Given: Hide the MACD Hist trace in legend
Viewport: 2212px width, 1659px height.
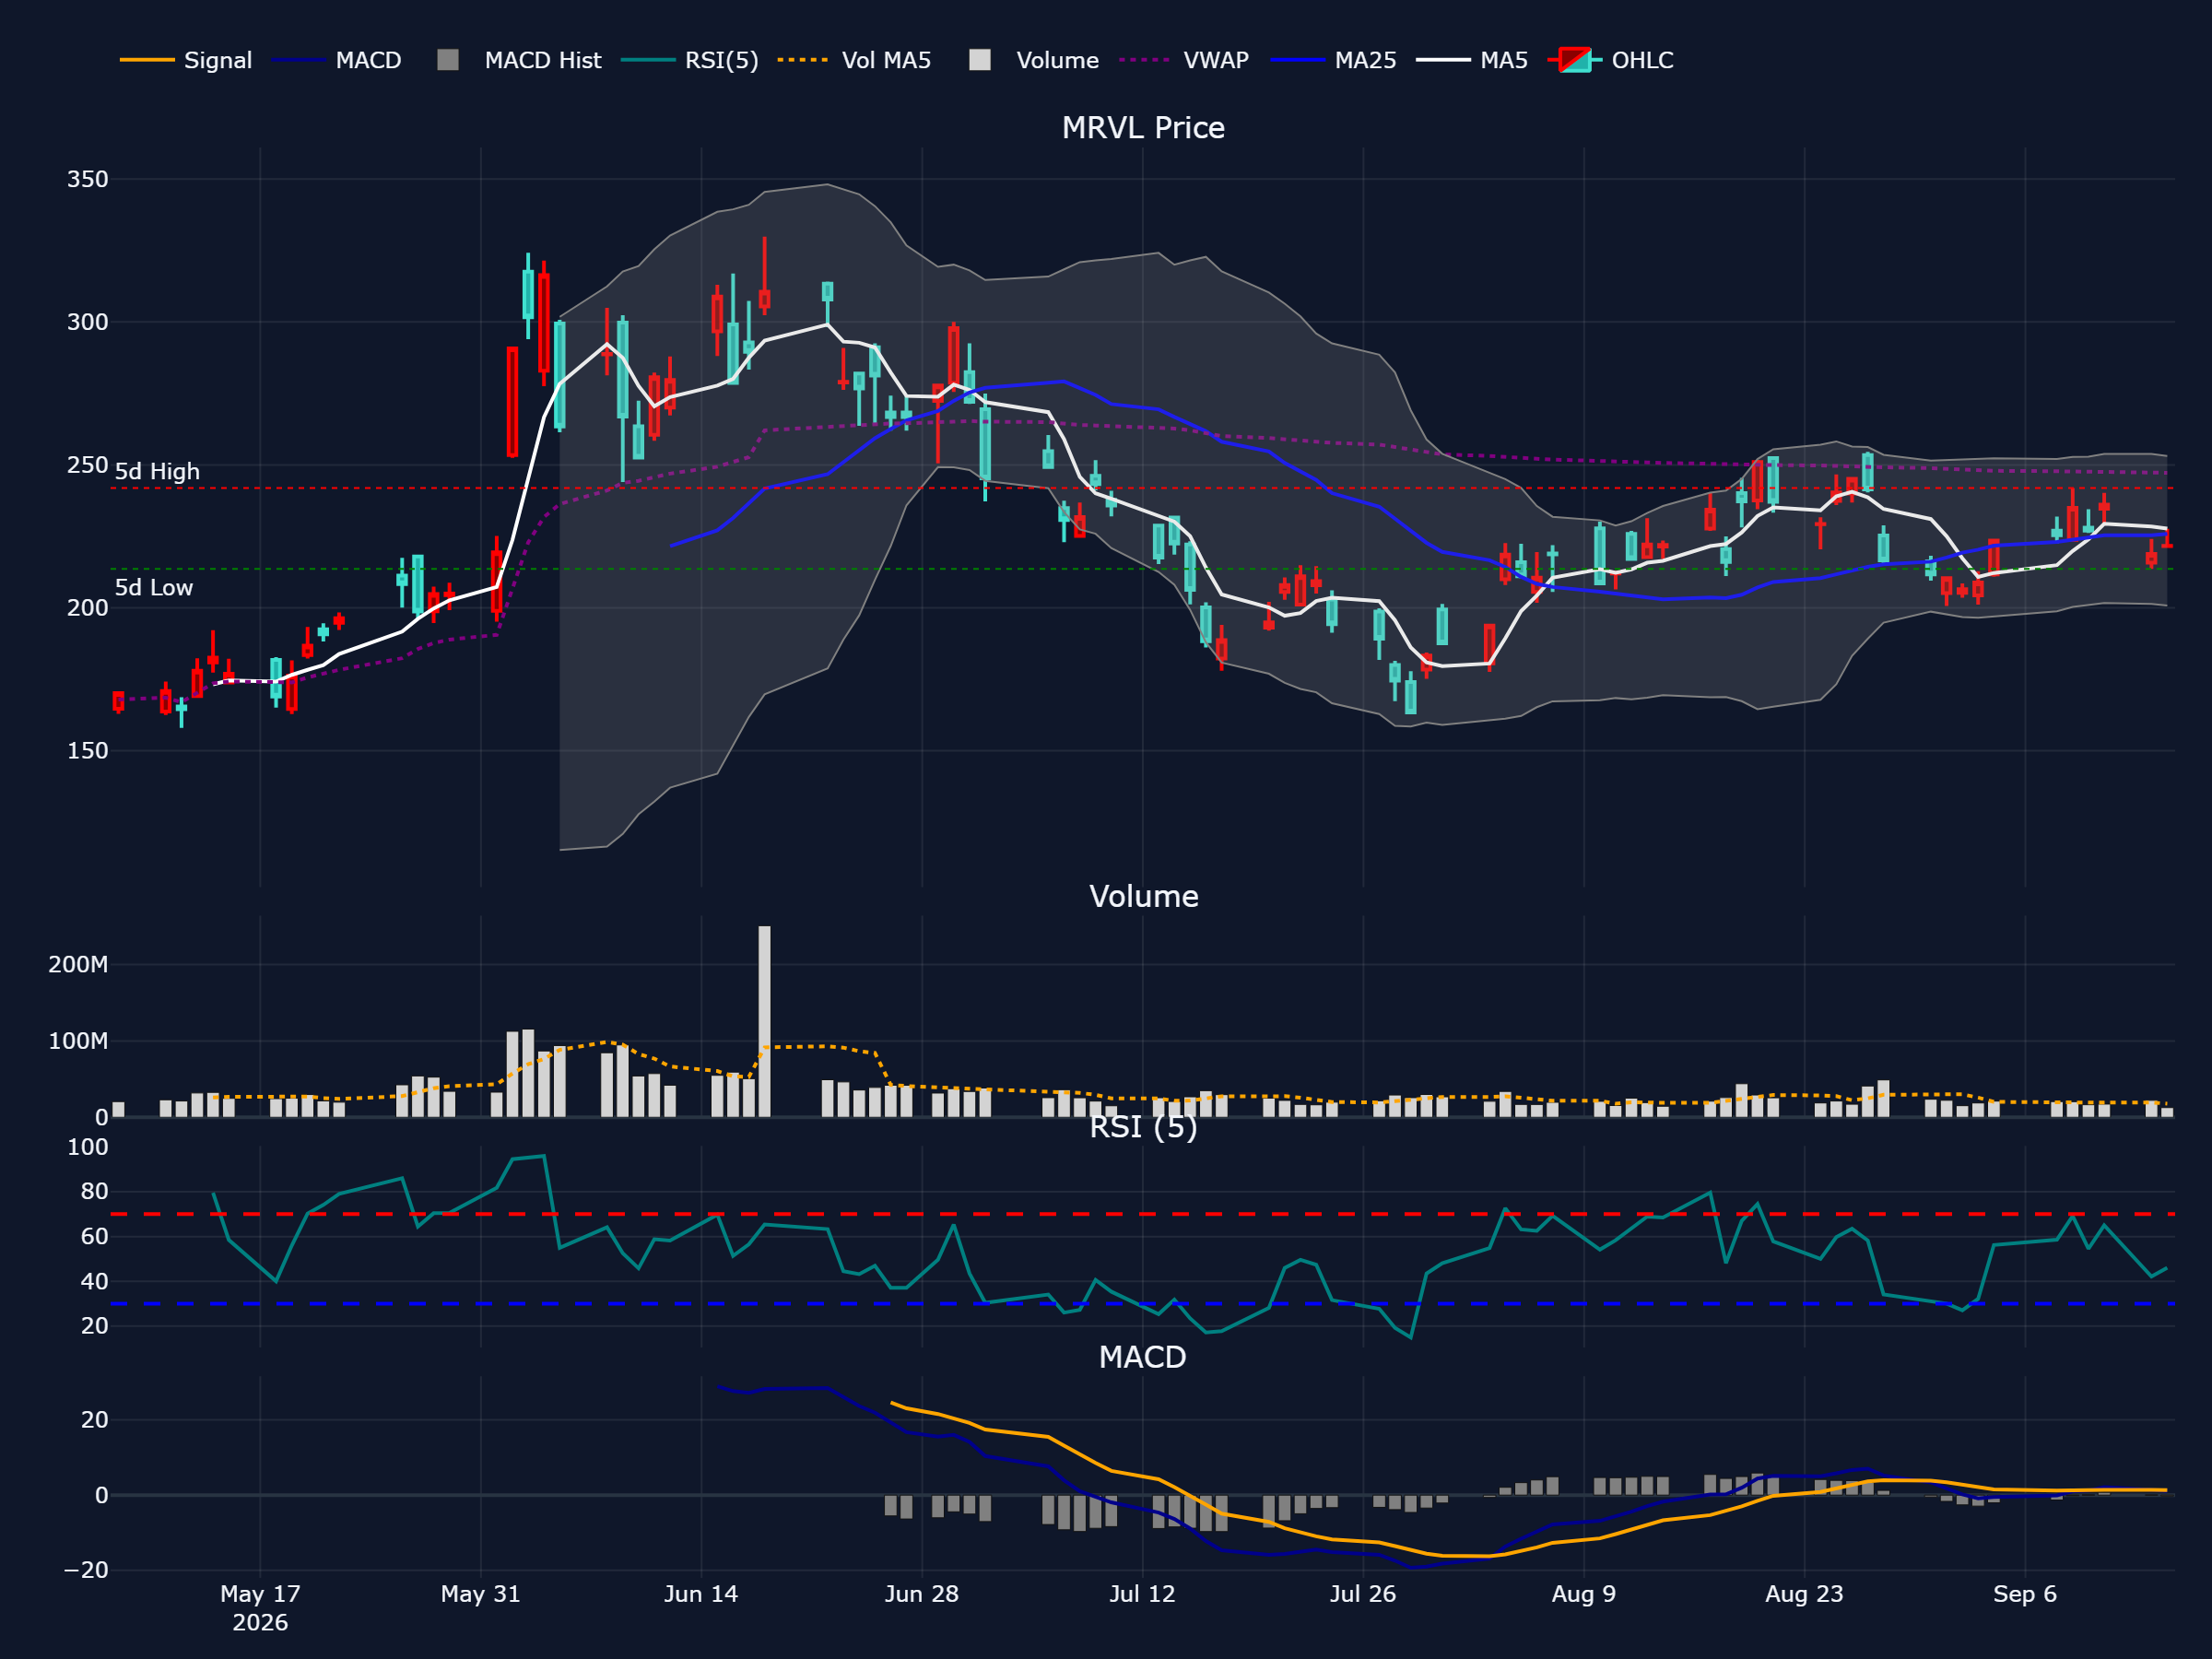Looking at the screenshot, I should 519,60.
